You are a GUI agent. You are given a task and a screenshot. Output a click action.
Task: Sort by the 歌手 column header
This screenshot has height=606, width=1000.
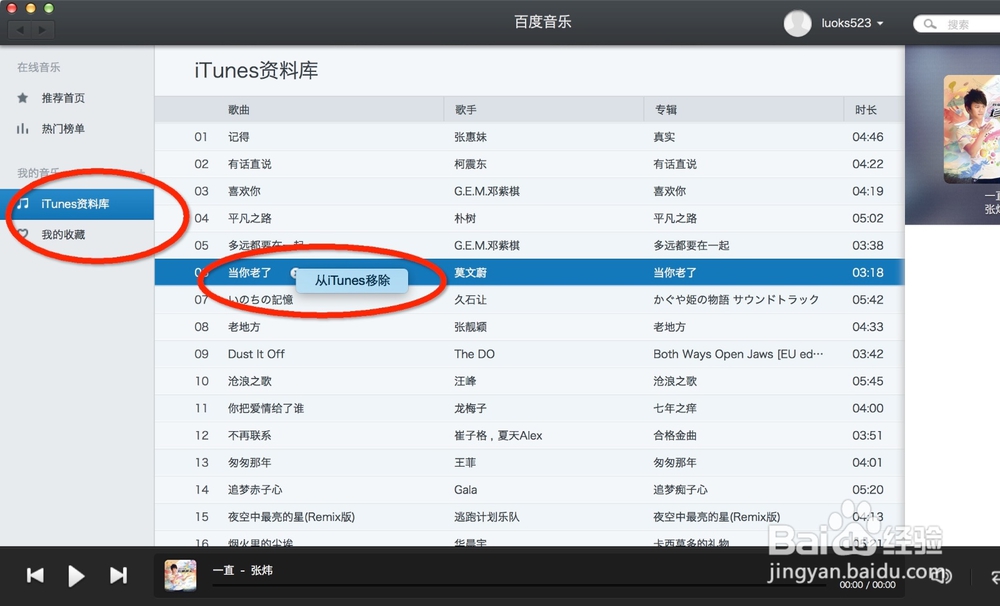click(466, 110)
